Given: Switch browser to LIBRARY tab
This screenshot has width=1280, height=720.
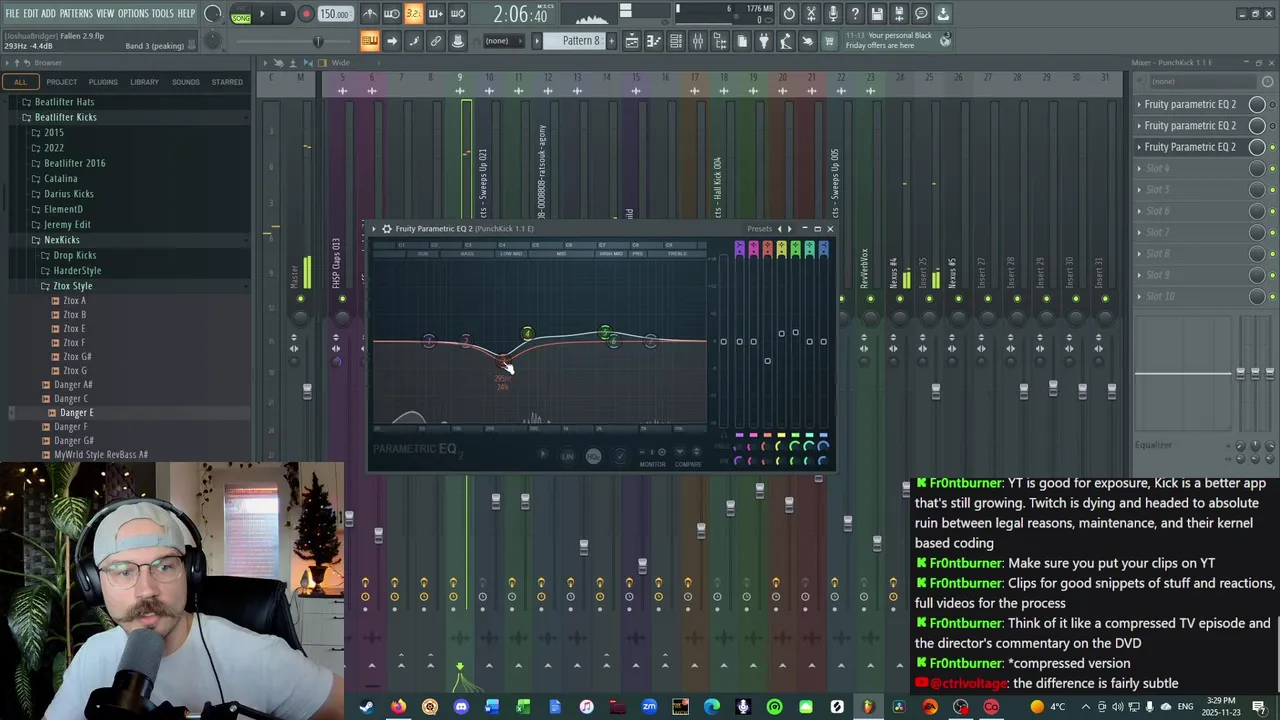Looking at the screenshot, I should click(144, 82).
